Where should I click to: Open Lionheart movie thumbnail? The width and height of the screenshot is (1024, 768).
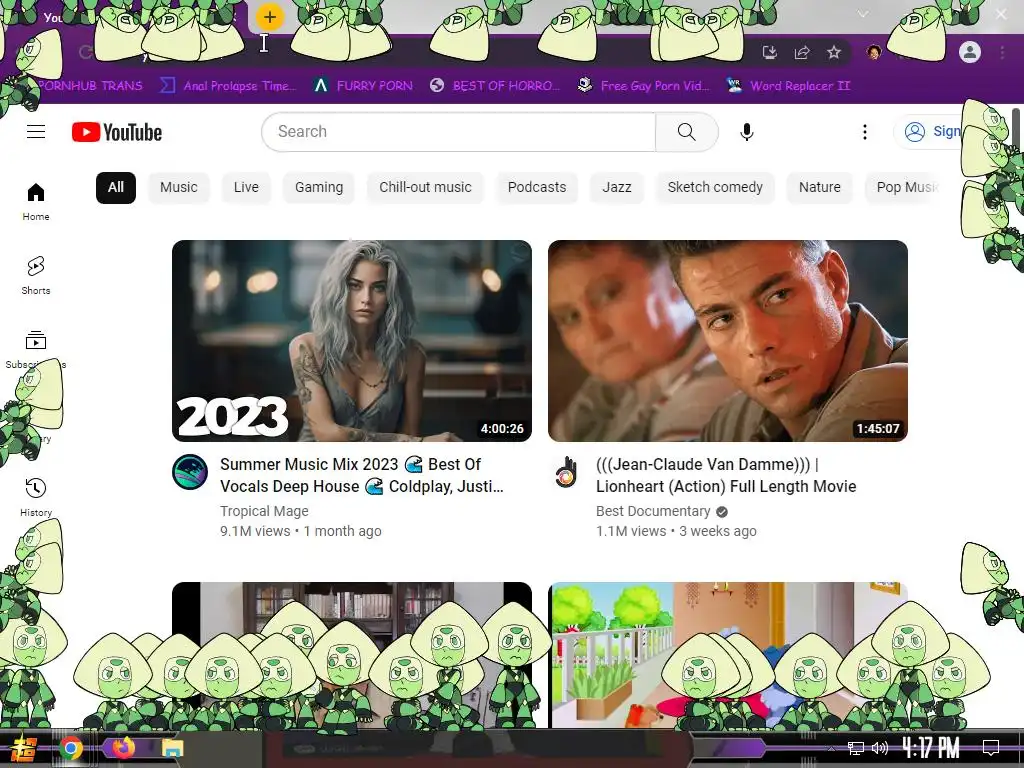tap(728, 341)
